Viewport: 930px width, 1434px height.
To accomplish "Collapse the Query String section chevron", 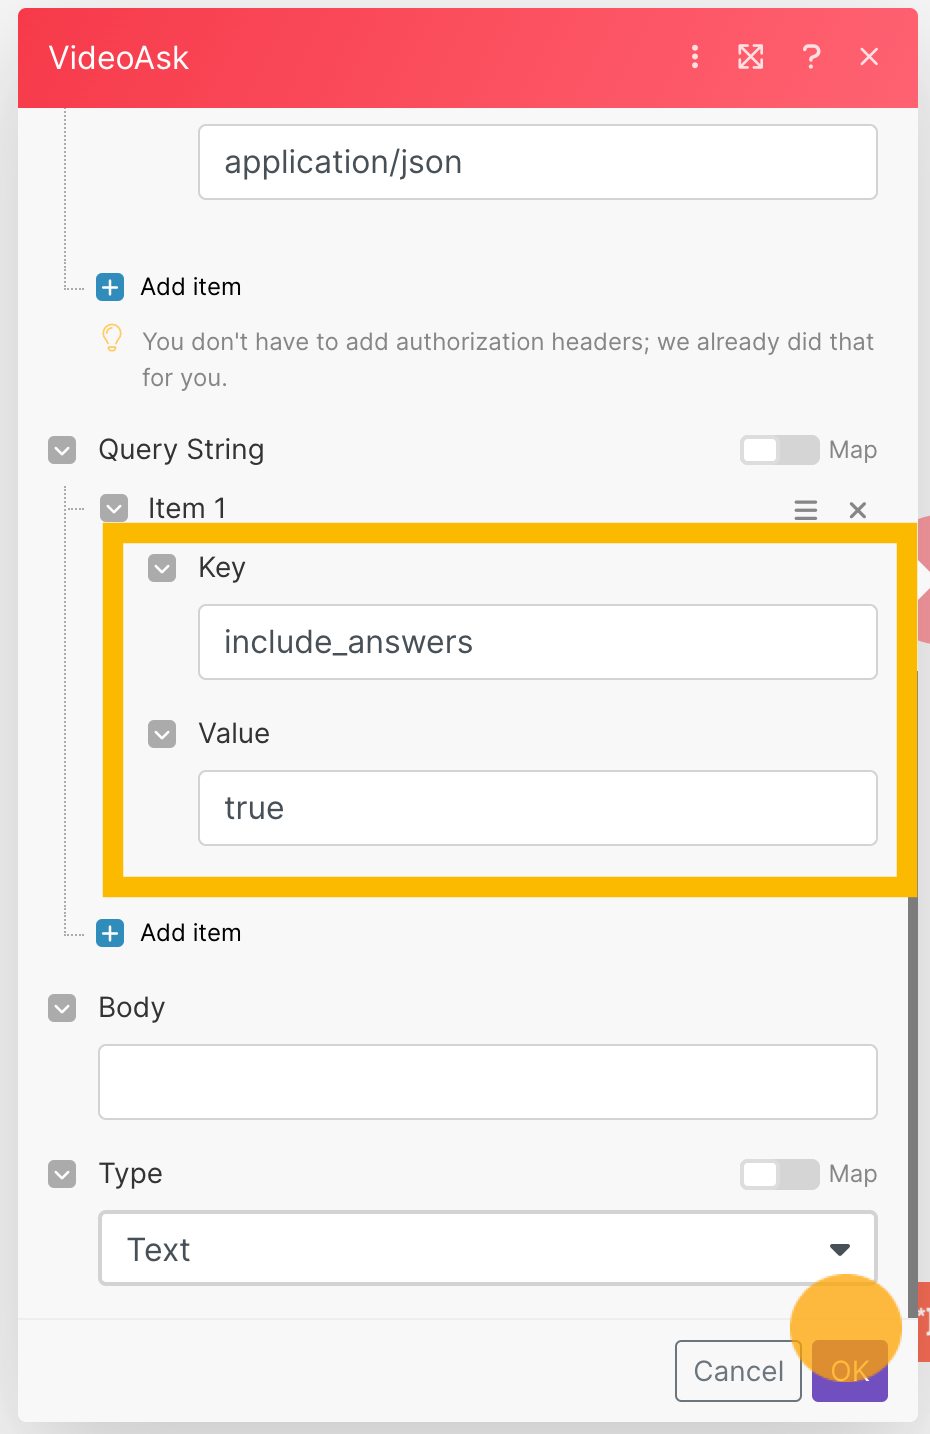I will (62, 450).
